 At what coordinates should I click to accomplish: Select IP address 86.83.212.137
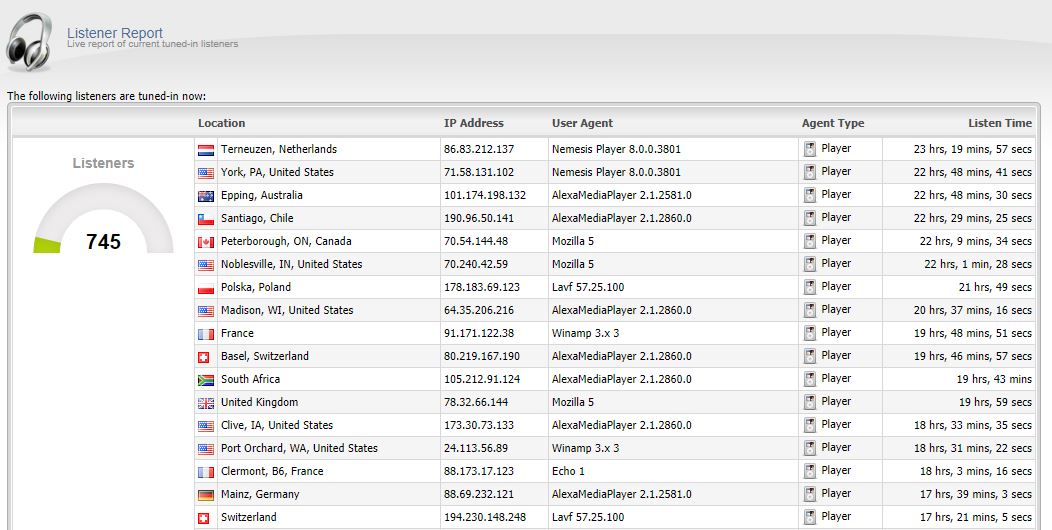tap(479, 149)
